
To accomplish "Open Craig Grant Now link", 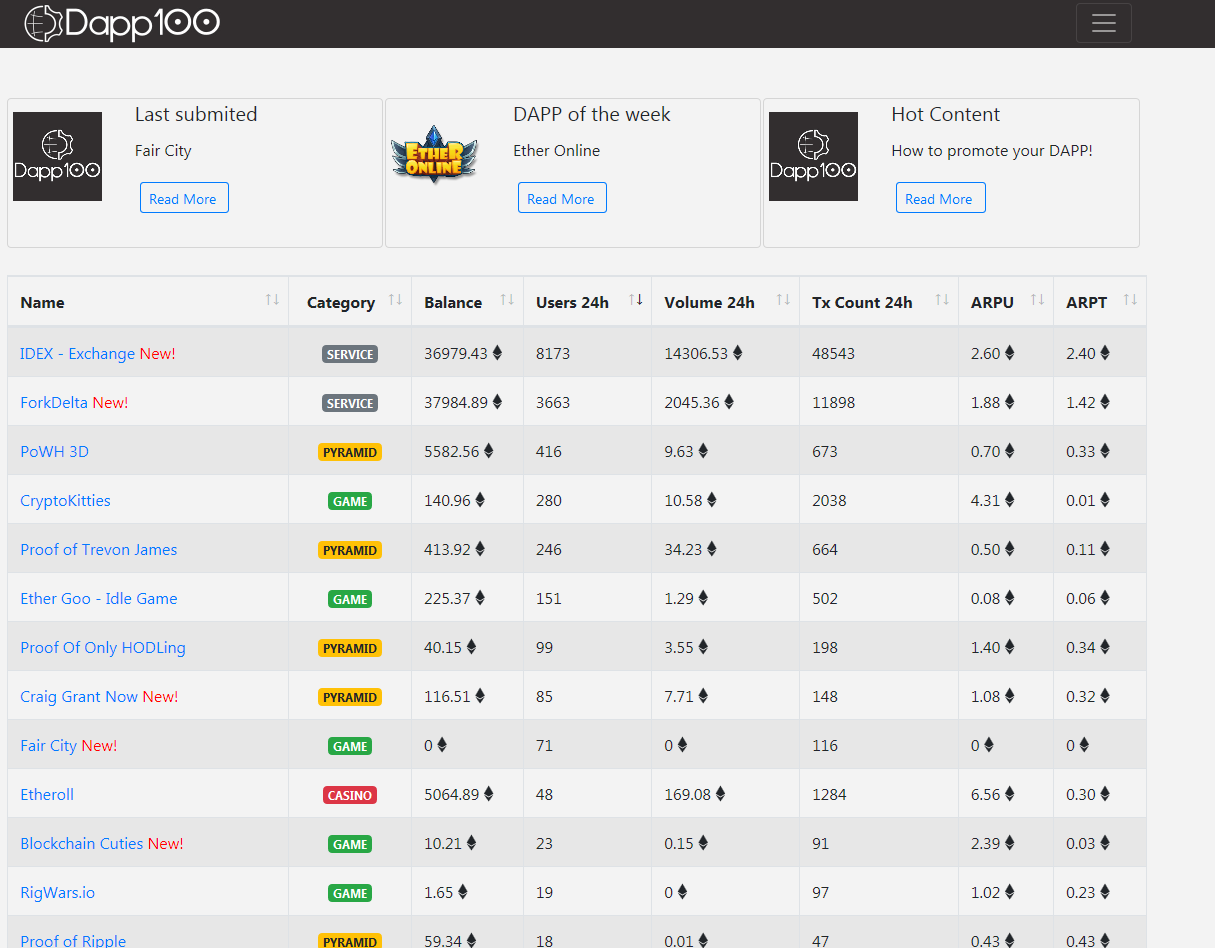I will [x=79, y=696].
